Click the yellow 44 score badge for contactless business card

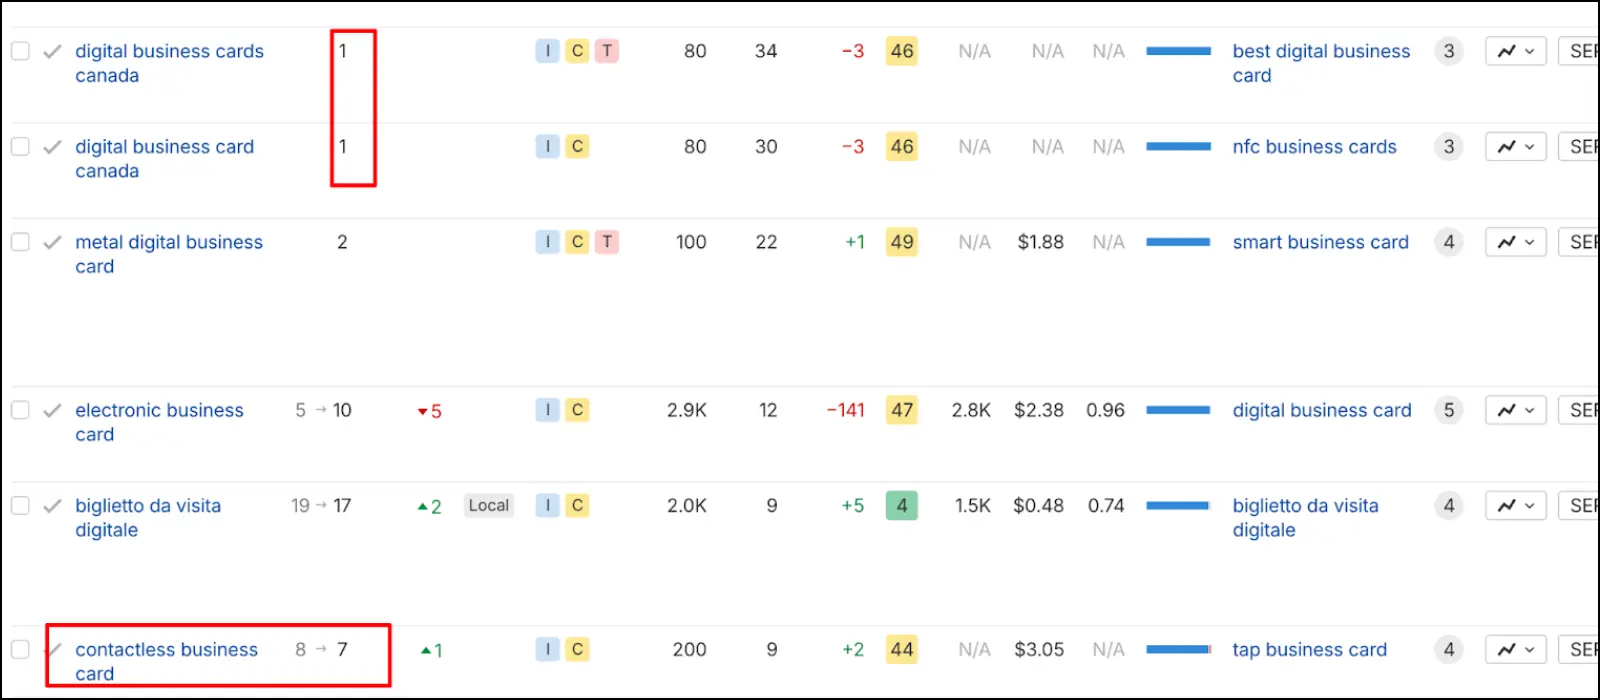902,649
